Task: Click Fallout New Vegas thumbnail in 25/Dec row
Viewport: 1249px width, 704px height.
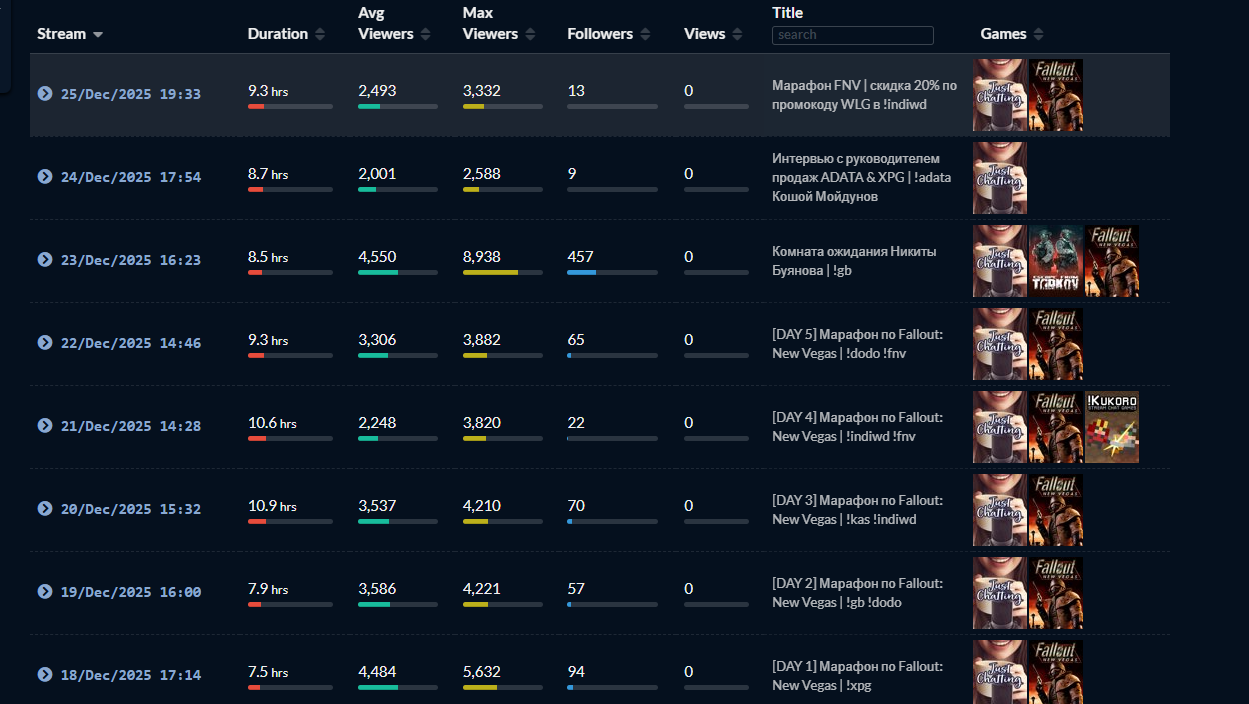Action: [x=1055, y=95]
